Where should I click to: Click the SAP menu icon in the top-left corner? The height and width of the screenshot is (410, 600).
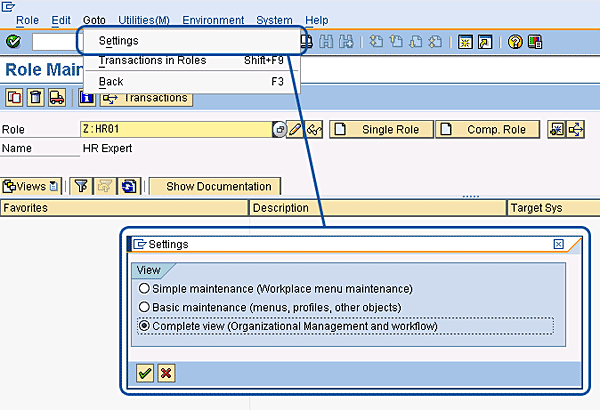click(x=8, y=7)
